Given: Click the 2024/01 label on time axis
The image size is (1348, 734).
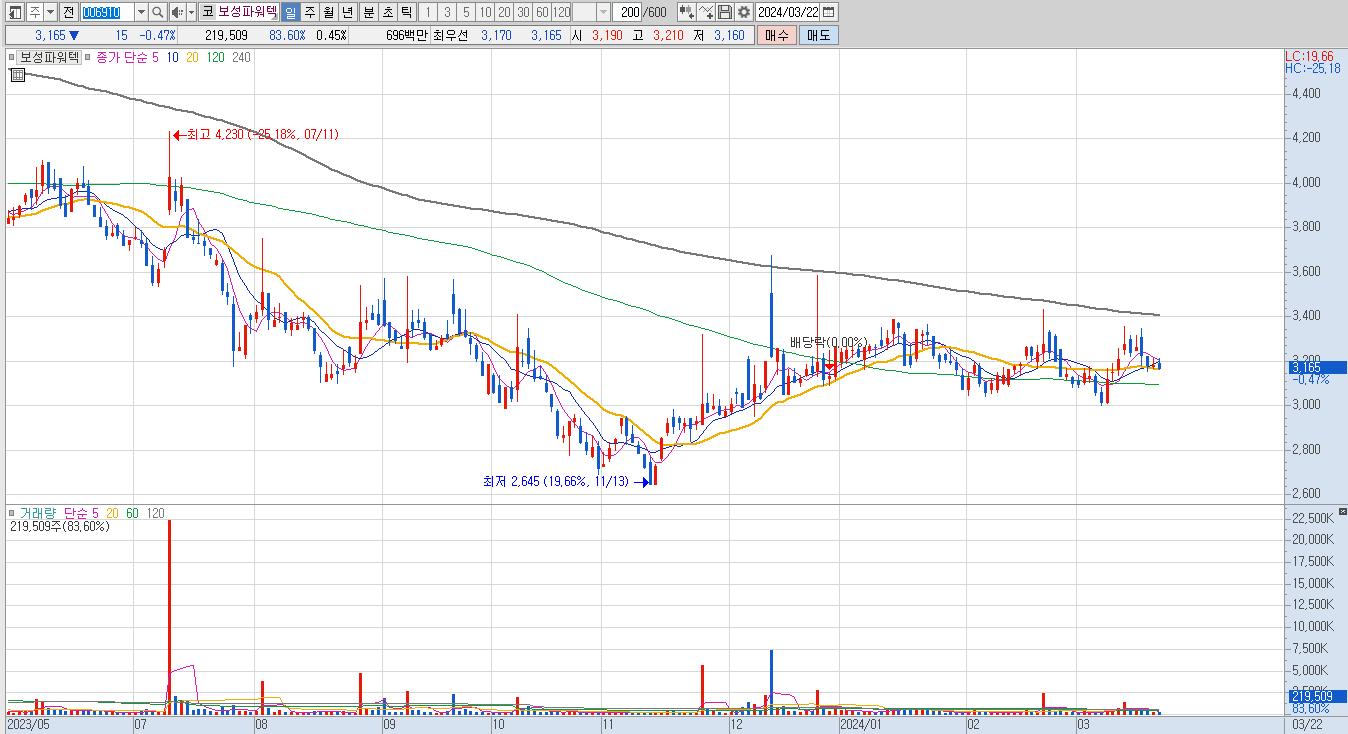Looking at the screenshot, I should [860, 723].
